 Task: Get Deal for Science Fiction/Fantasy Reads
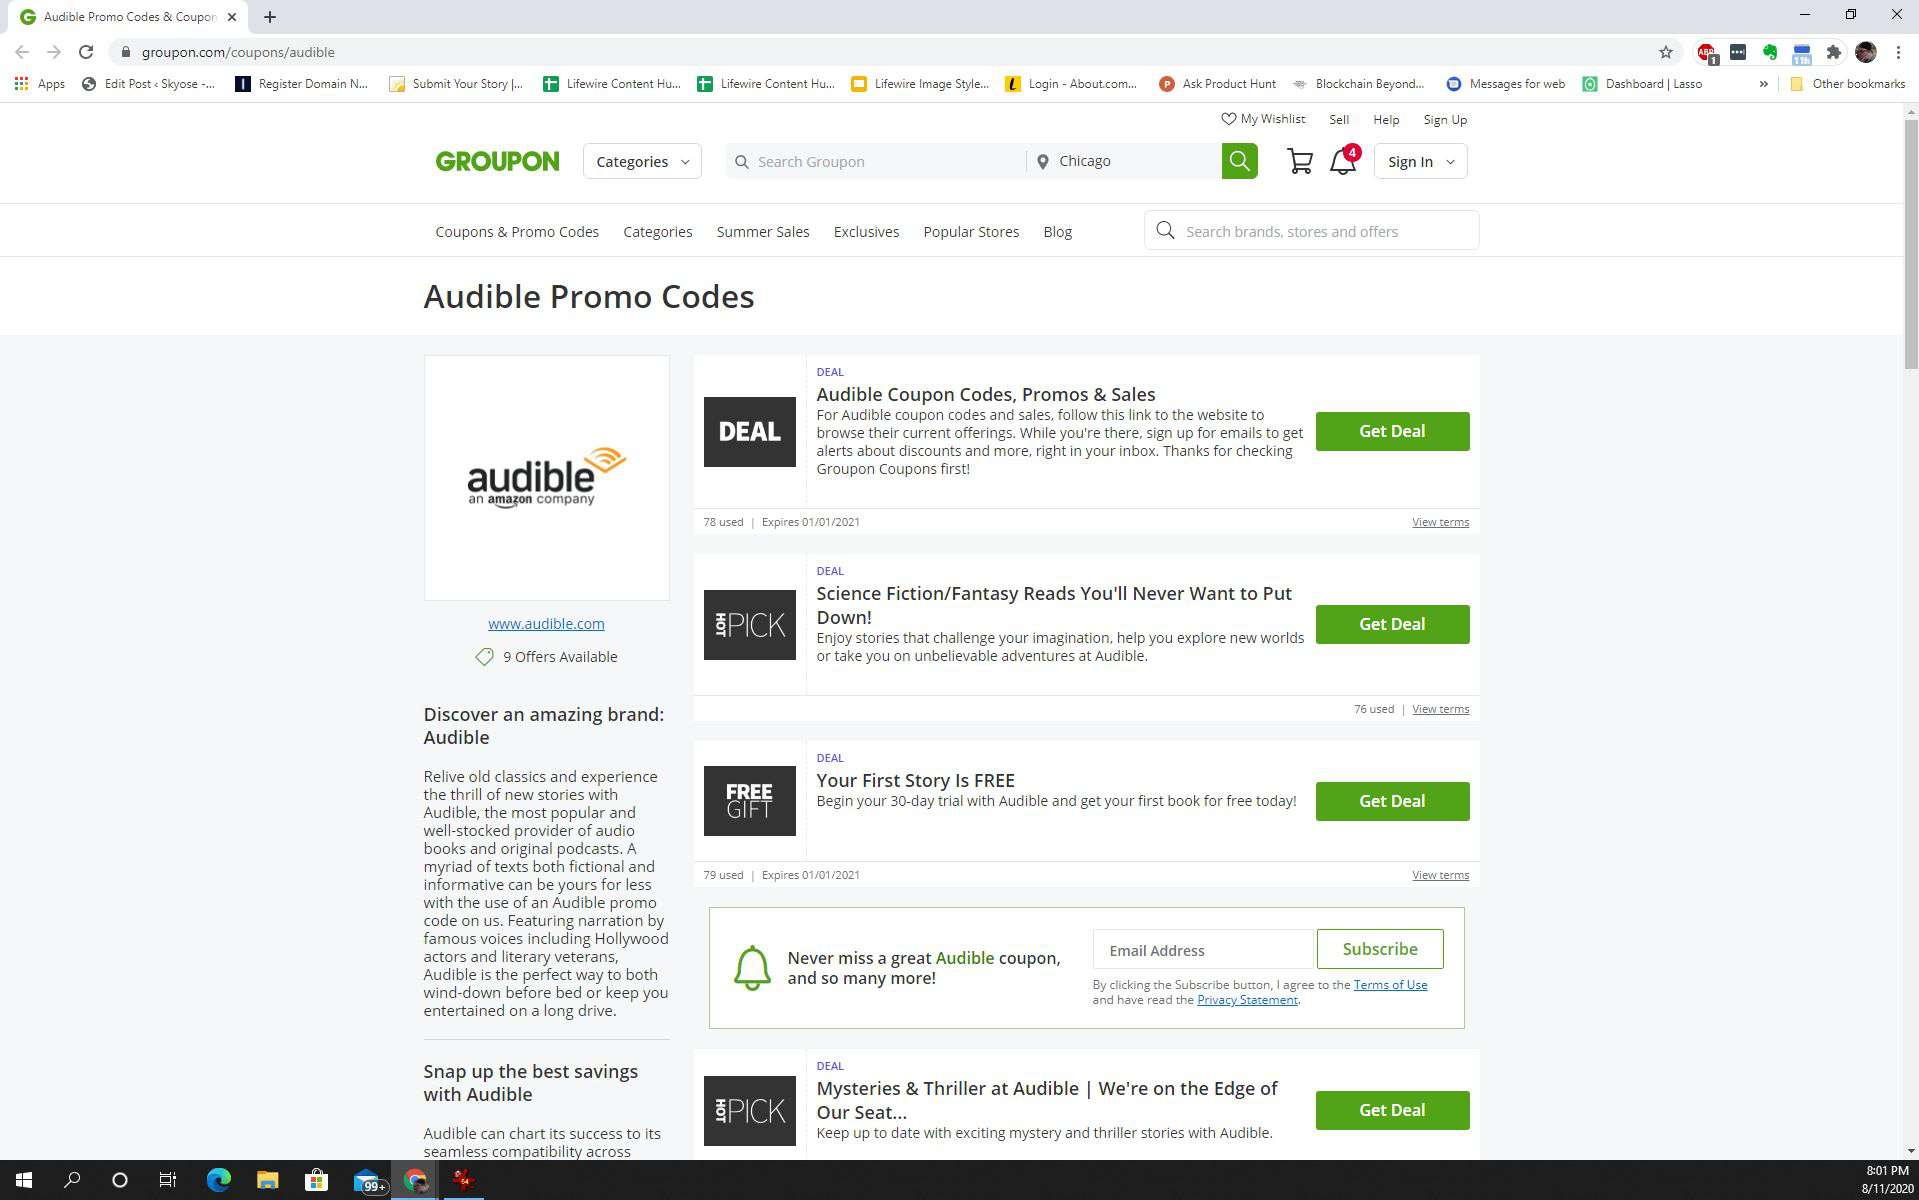tap(1392, 624)
